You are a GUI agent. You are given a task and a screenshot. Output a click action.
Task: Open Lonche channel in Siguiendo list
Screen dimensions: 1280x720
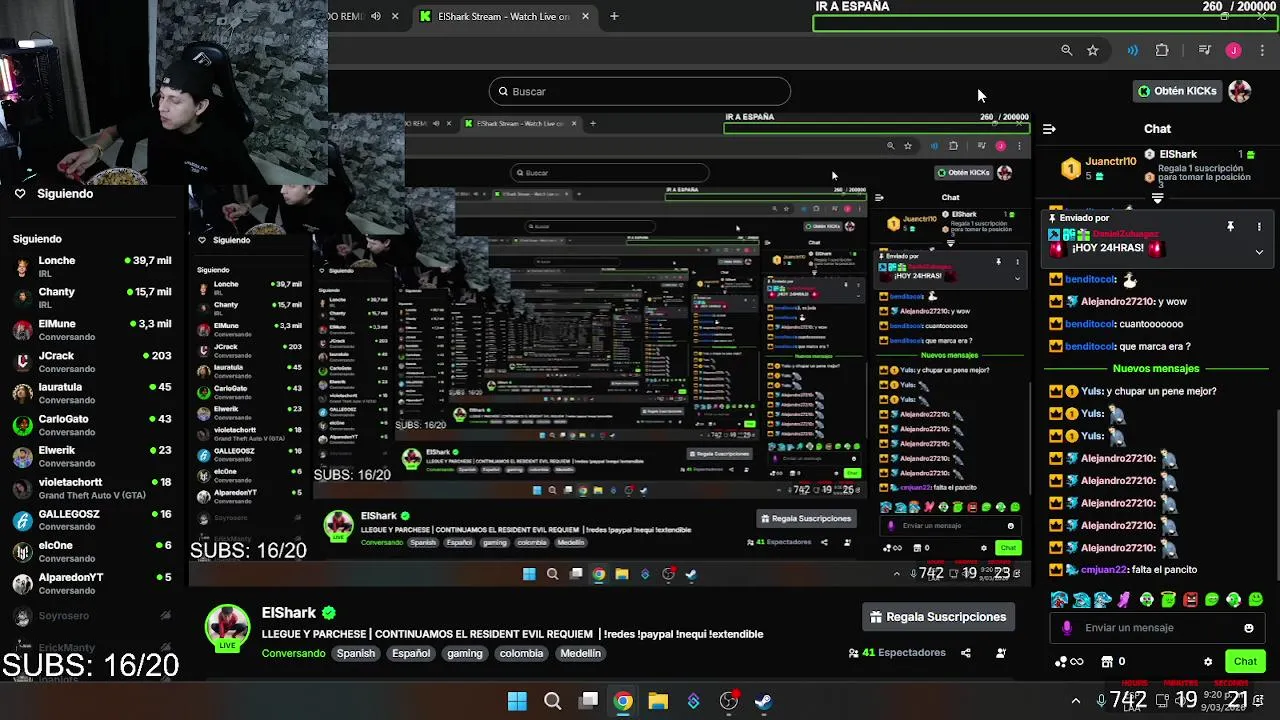pos(92,267)
